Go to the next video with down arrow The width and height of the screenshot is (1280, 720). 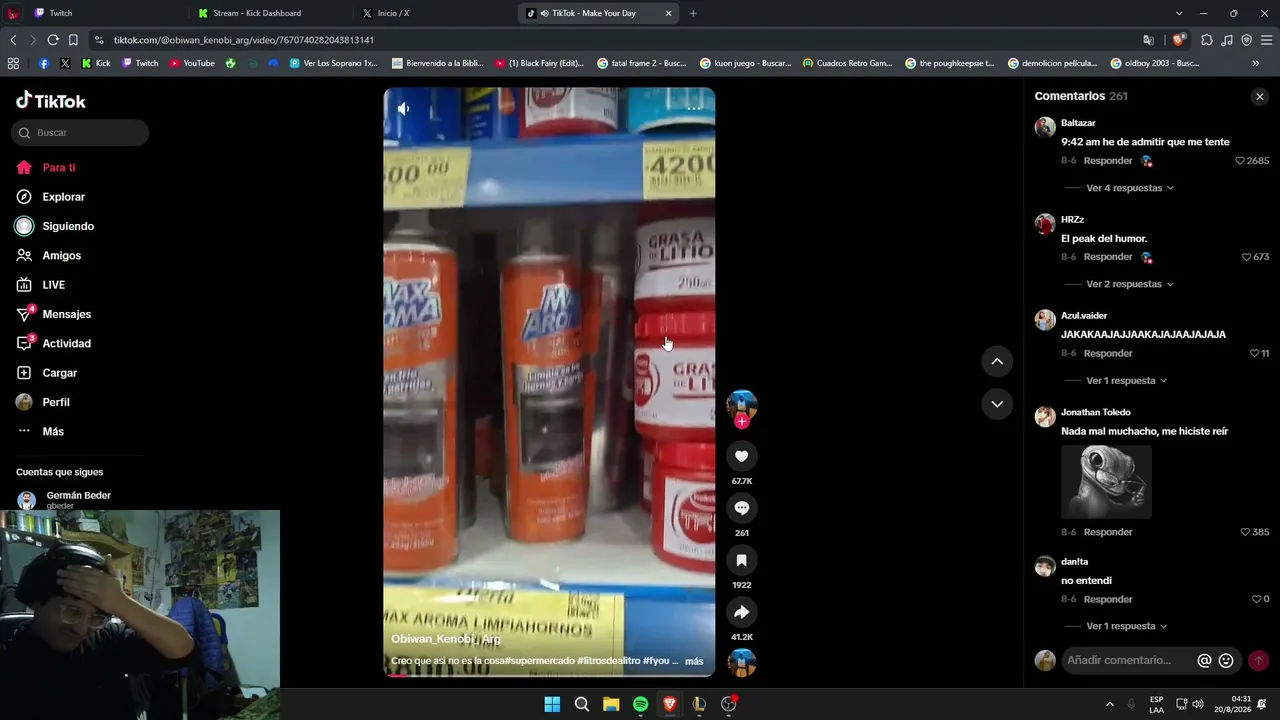coord(997,404)
